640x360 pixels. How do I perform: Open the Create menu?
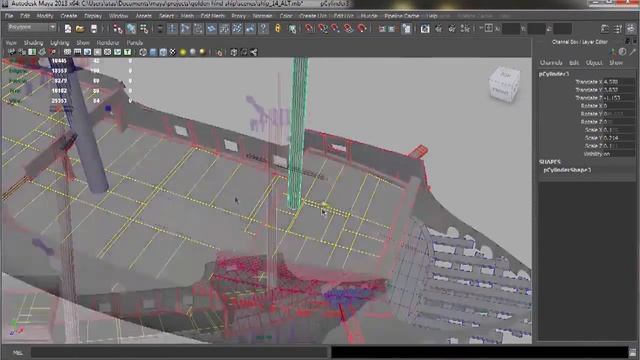pos(69,16)
